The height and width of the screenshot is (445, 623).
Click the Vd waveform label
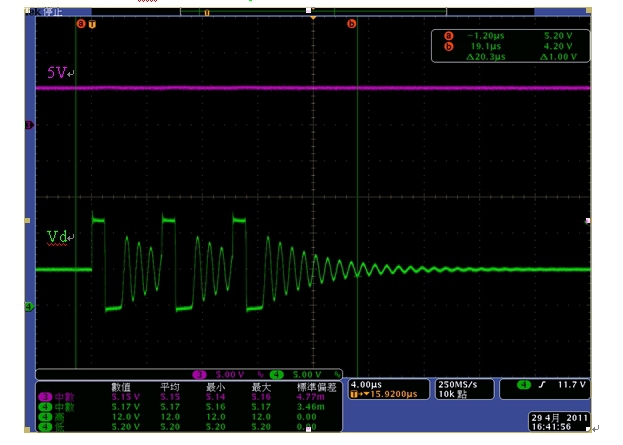click(x=57, y=237)
